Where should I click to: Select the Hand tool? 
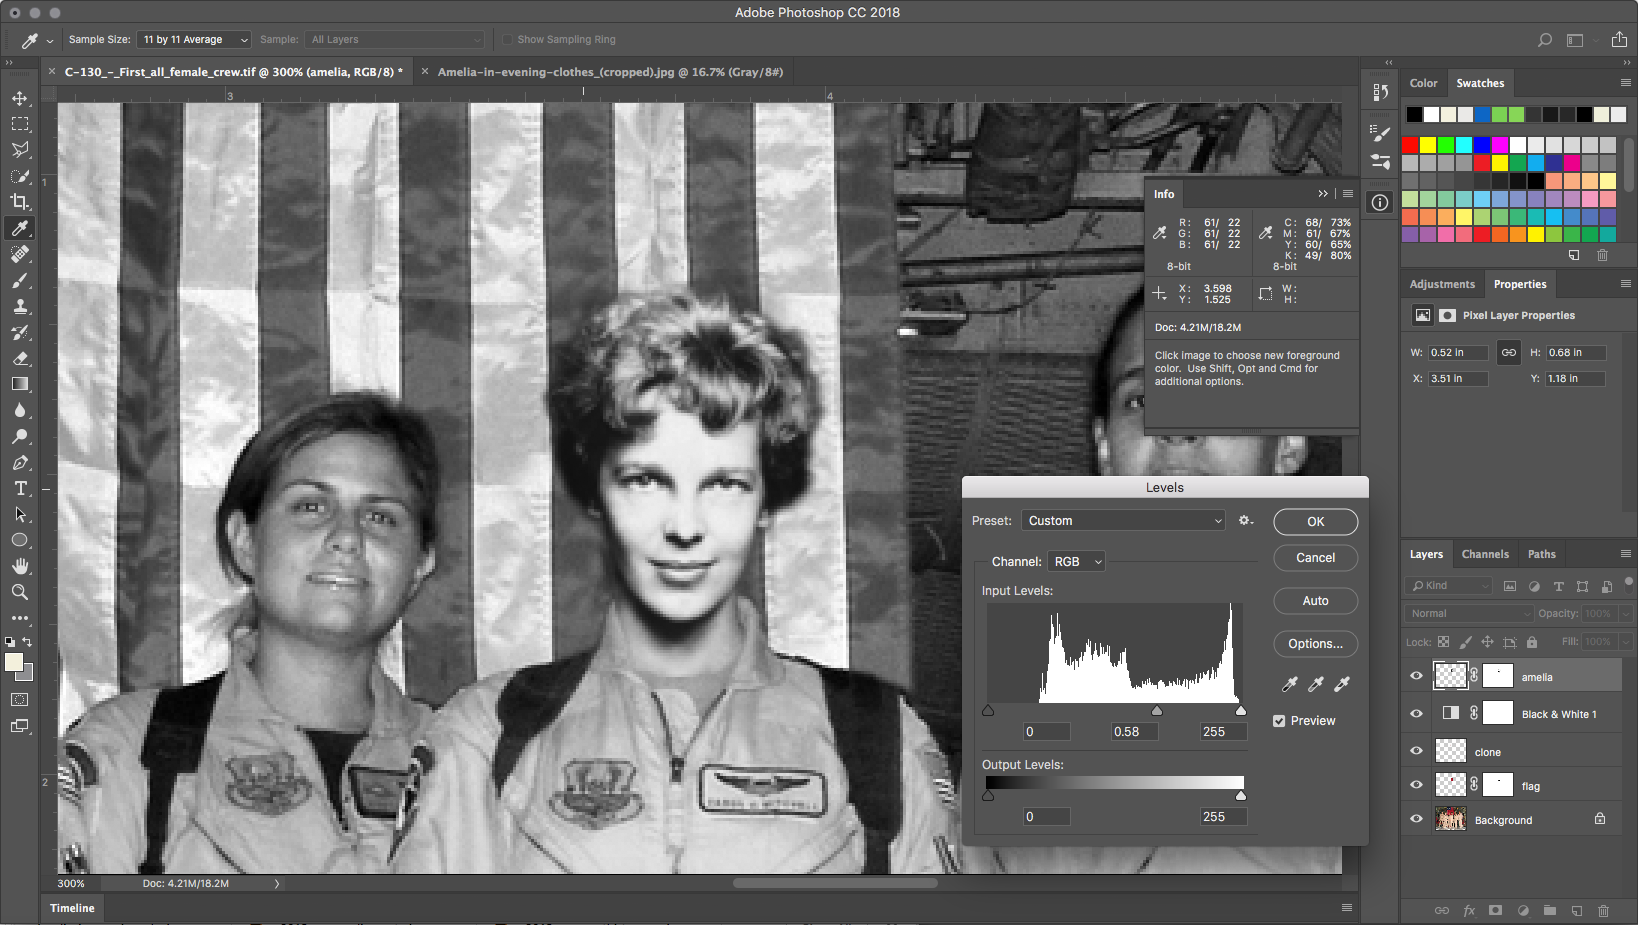tap(20, 566)
